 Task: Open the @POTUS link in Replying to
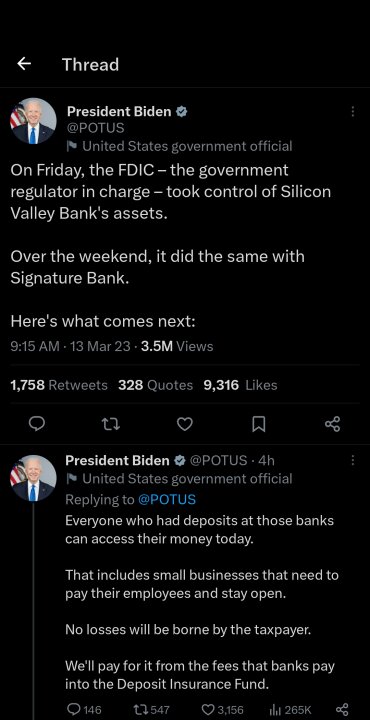pos(167,499)
